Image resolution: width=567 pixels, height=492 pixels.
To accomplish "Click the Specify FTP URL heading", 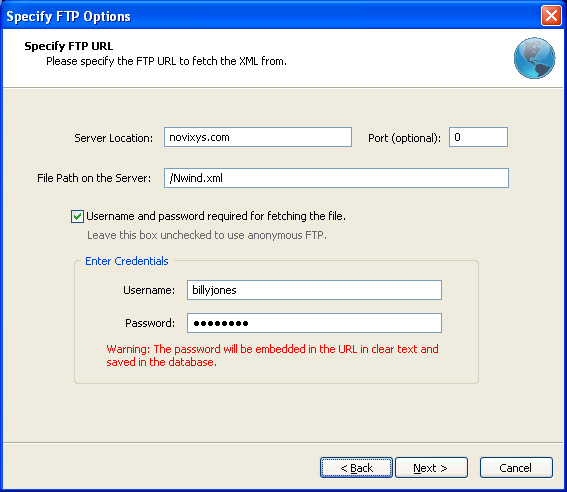I will (69, 46).
